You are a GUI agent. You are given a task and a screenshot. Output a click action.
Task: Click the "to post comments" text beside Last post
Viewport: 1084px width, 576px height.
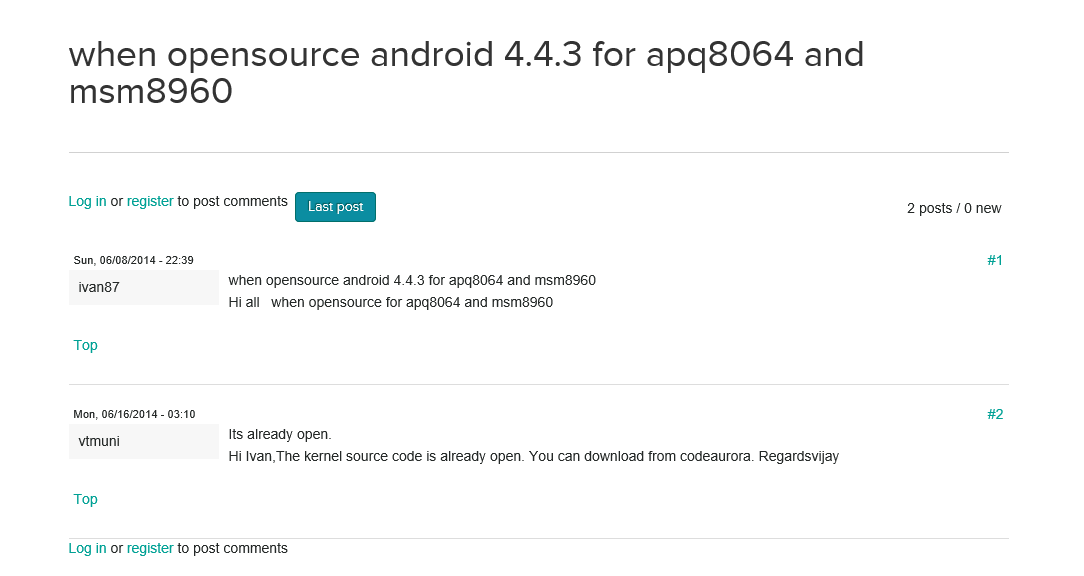tap(232, 201)
